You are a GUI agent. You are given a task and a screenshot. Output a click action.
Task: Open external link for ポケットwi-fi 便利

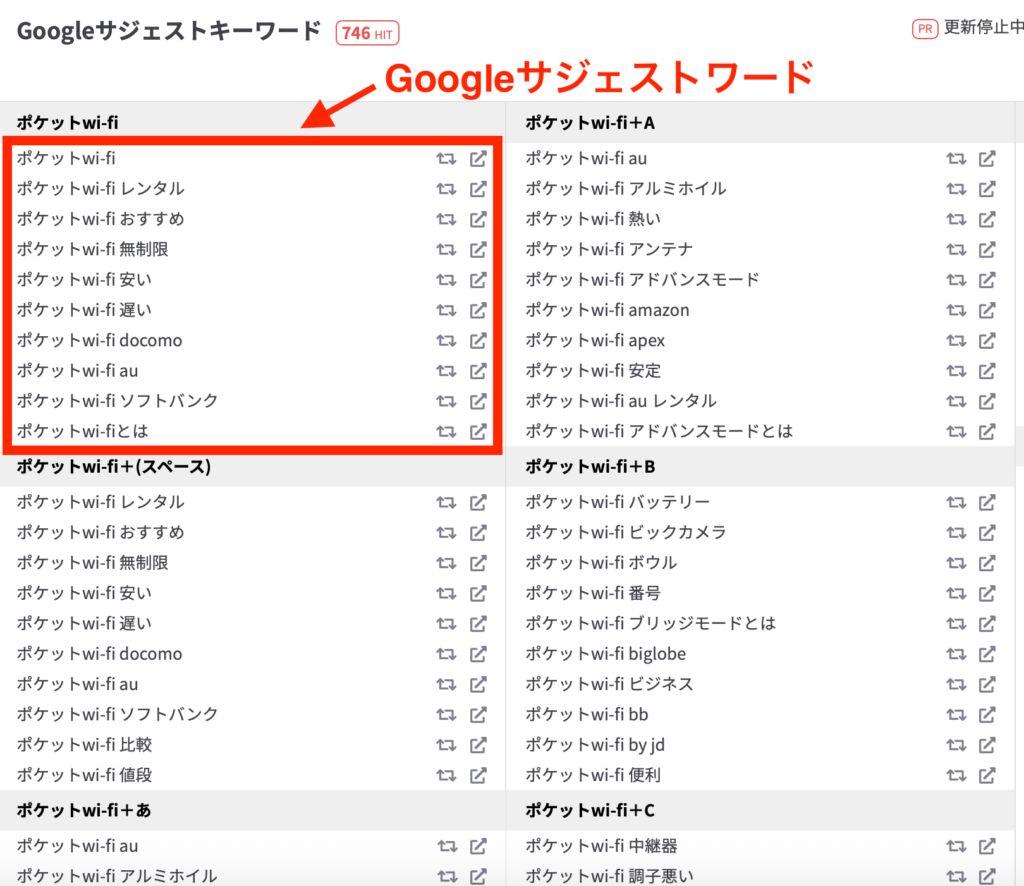tap(987, 776)
